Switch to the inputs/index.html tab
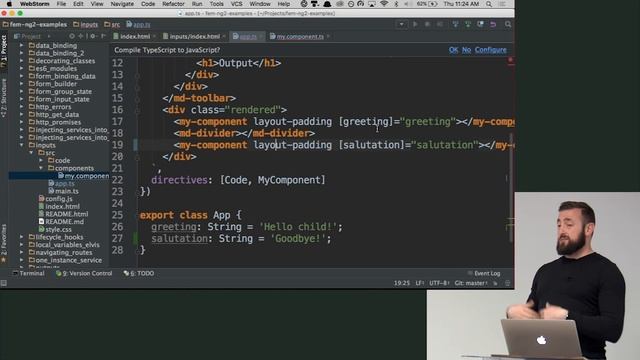This screenshot has height=360, width=640. pos(194,36)
